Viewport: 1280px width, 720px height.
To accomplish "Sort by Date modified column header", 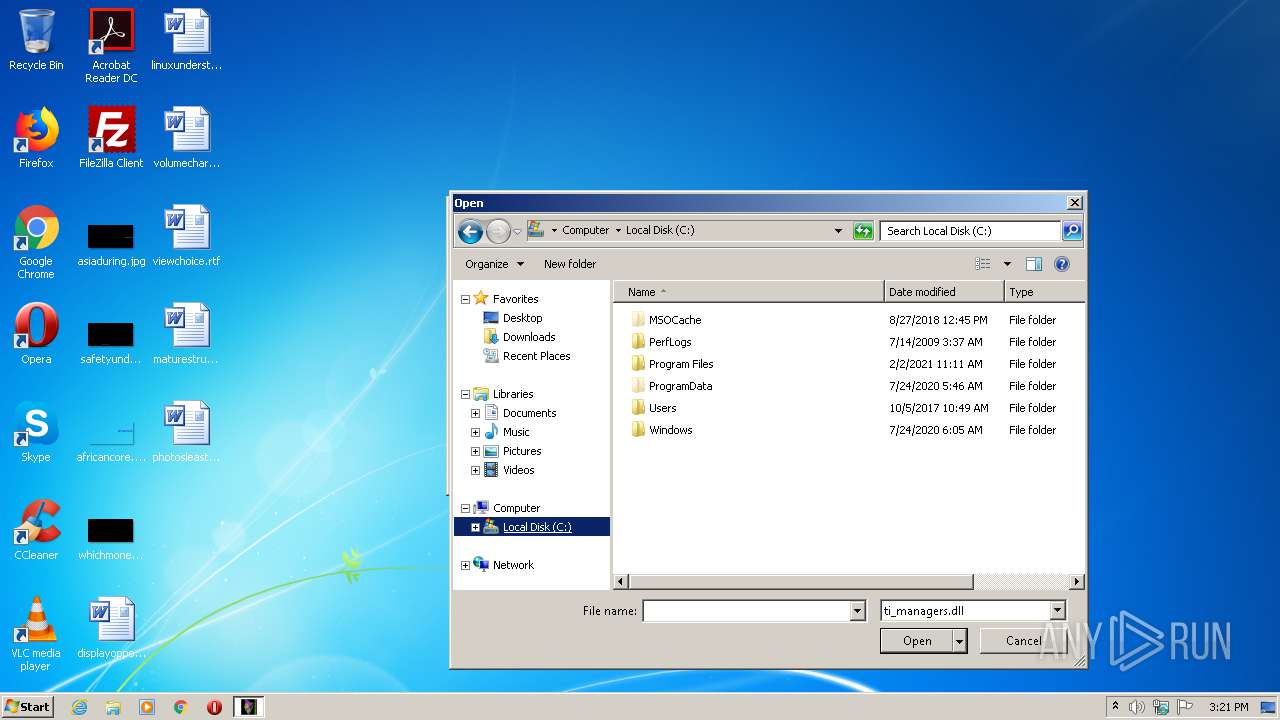I will [x=944, y=292].
